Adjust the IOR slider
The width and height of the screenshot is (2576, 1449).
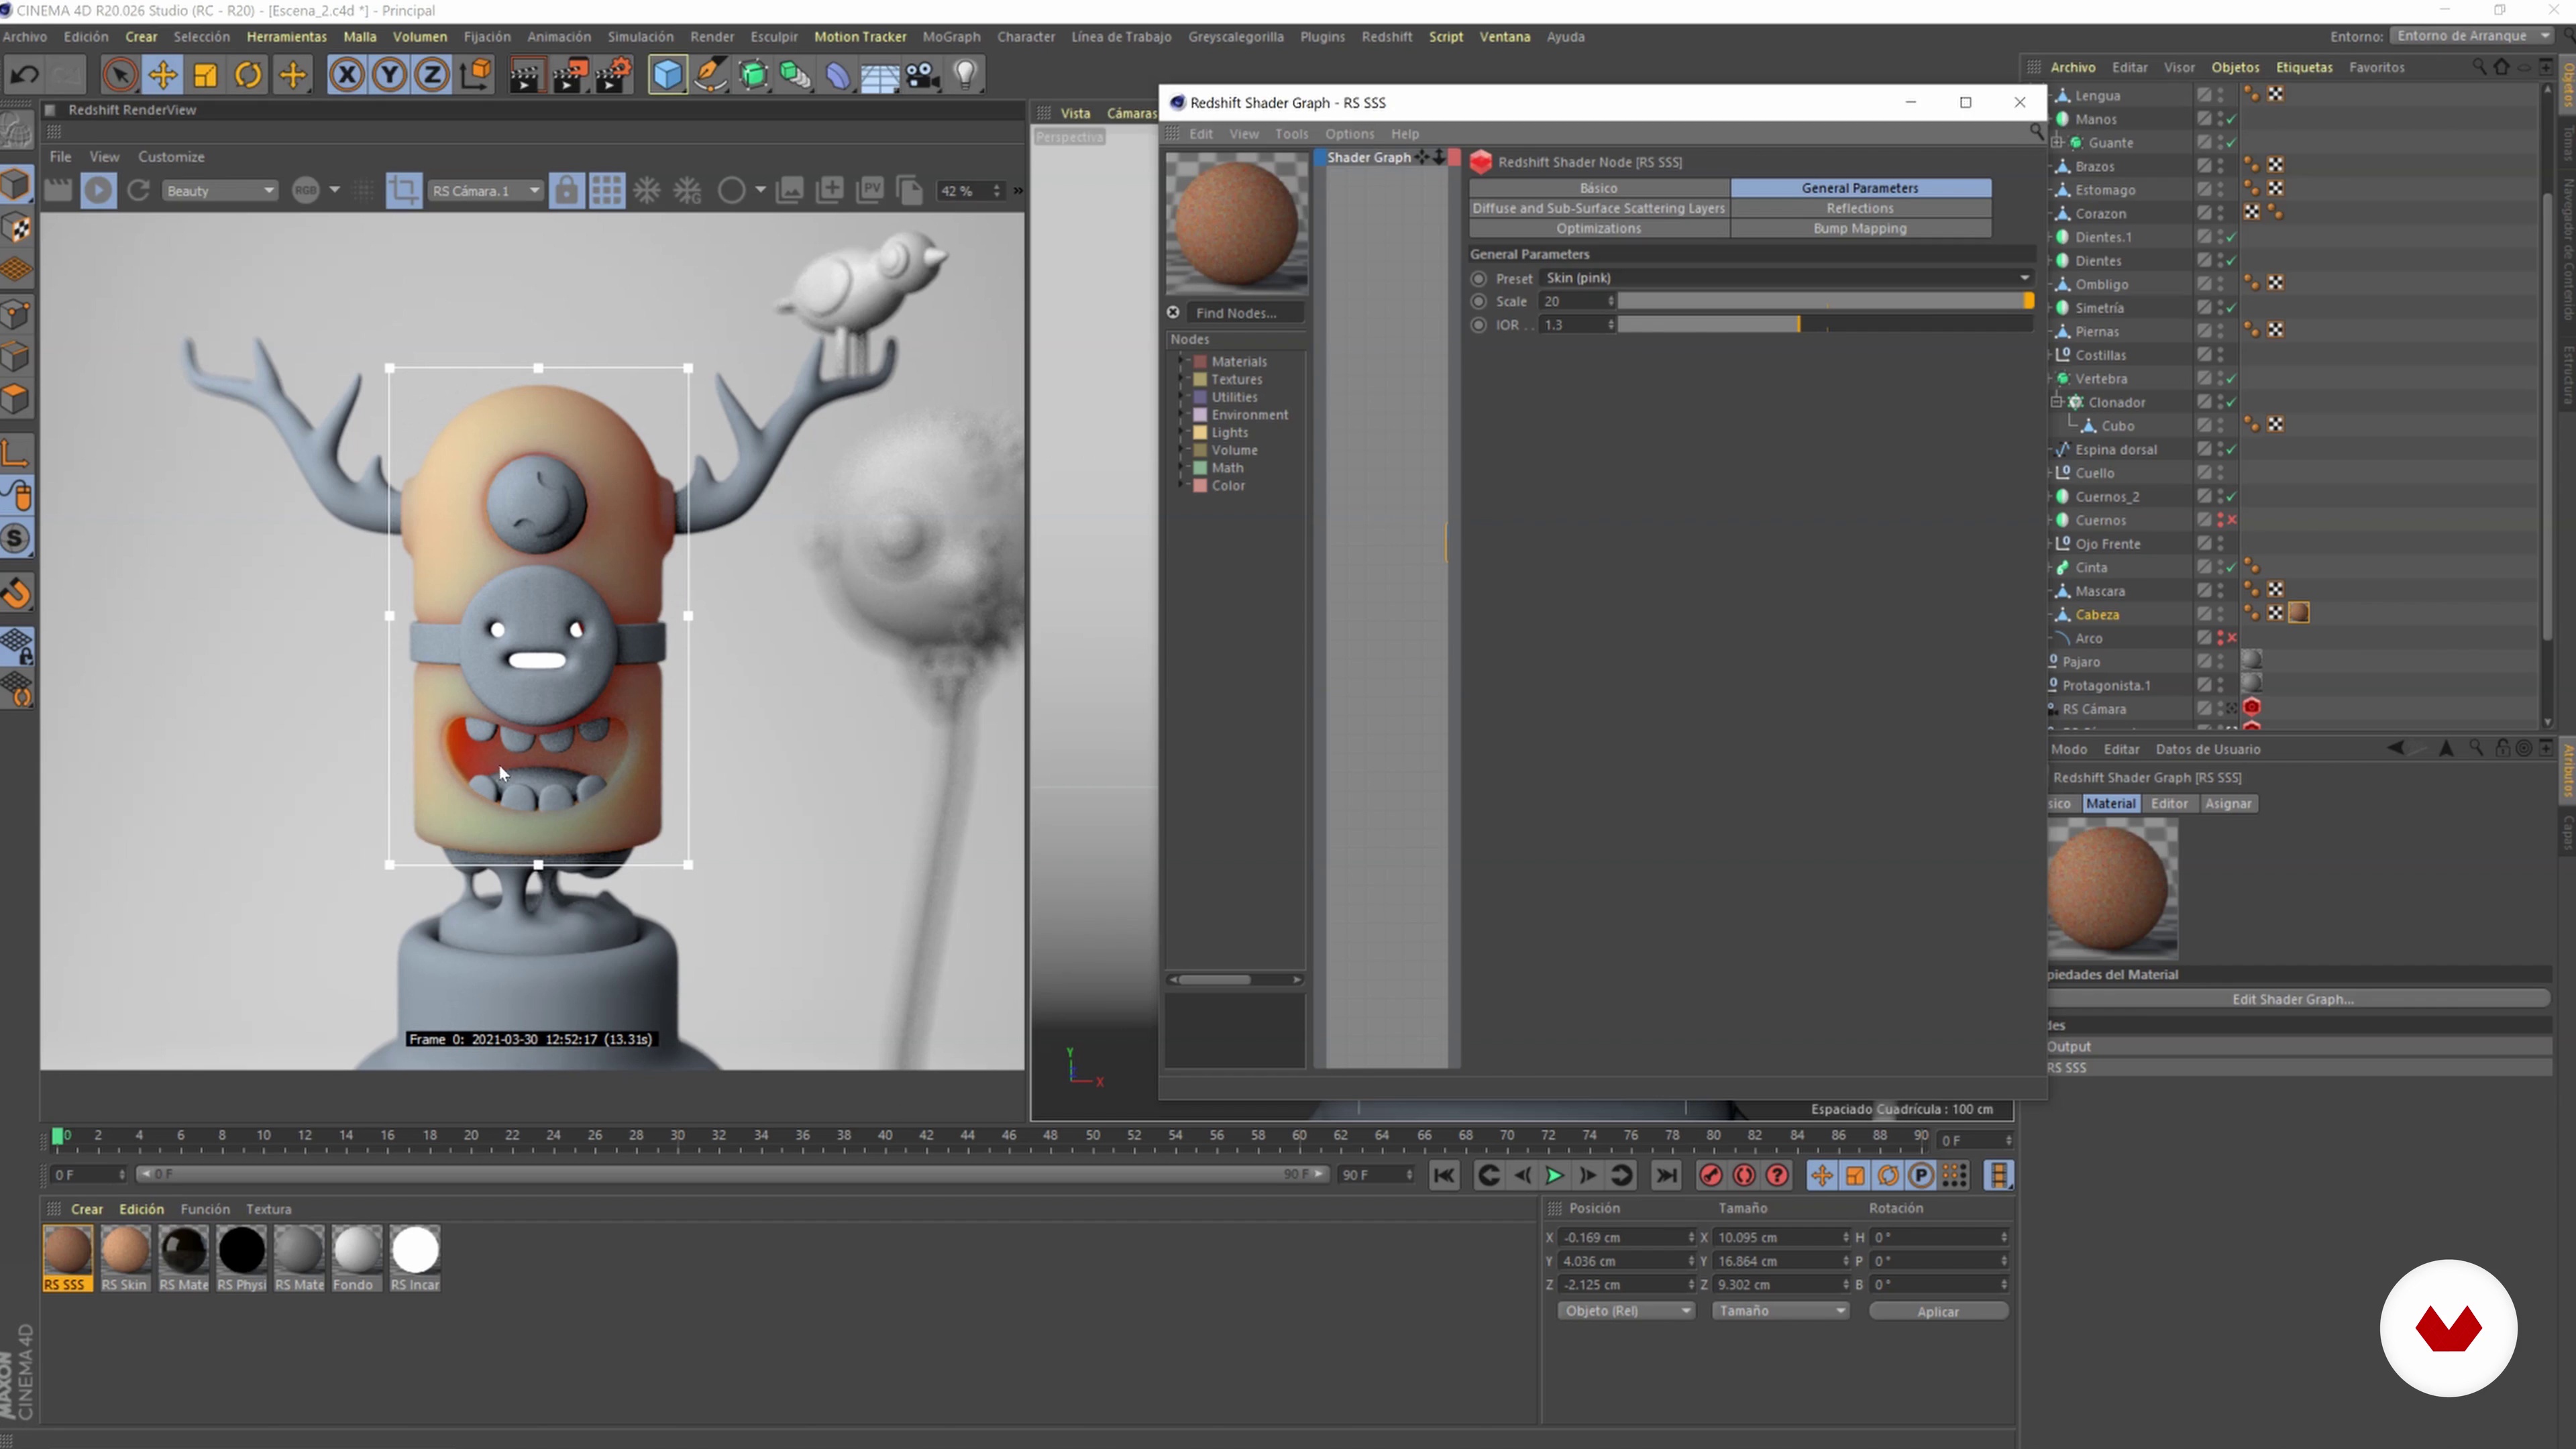[1826, 325]
